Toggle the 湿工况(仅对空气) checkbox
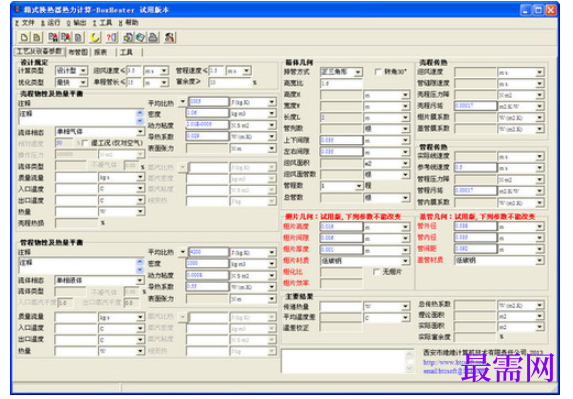The image size is (573, 399). (85, 143)
